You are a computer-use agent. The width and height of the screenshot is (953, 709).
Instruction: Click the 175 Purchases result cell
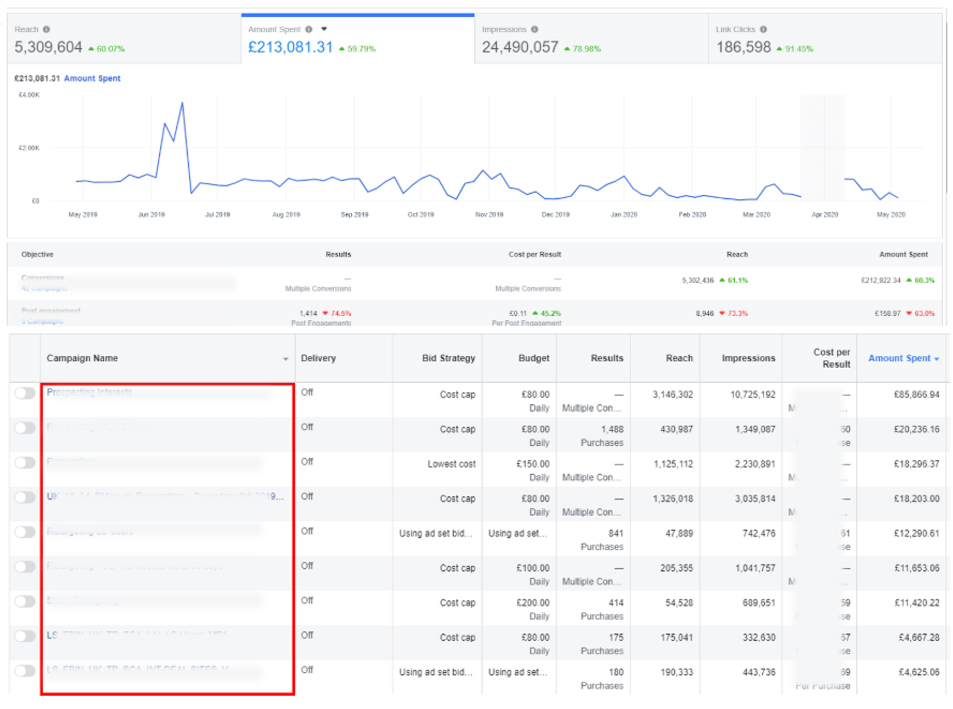[x=602, y=644]
